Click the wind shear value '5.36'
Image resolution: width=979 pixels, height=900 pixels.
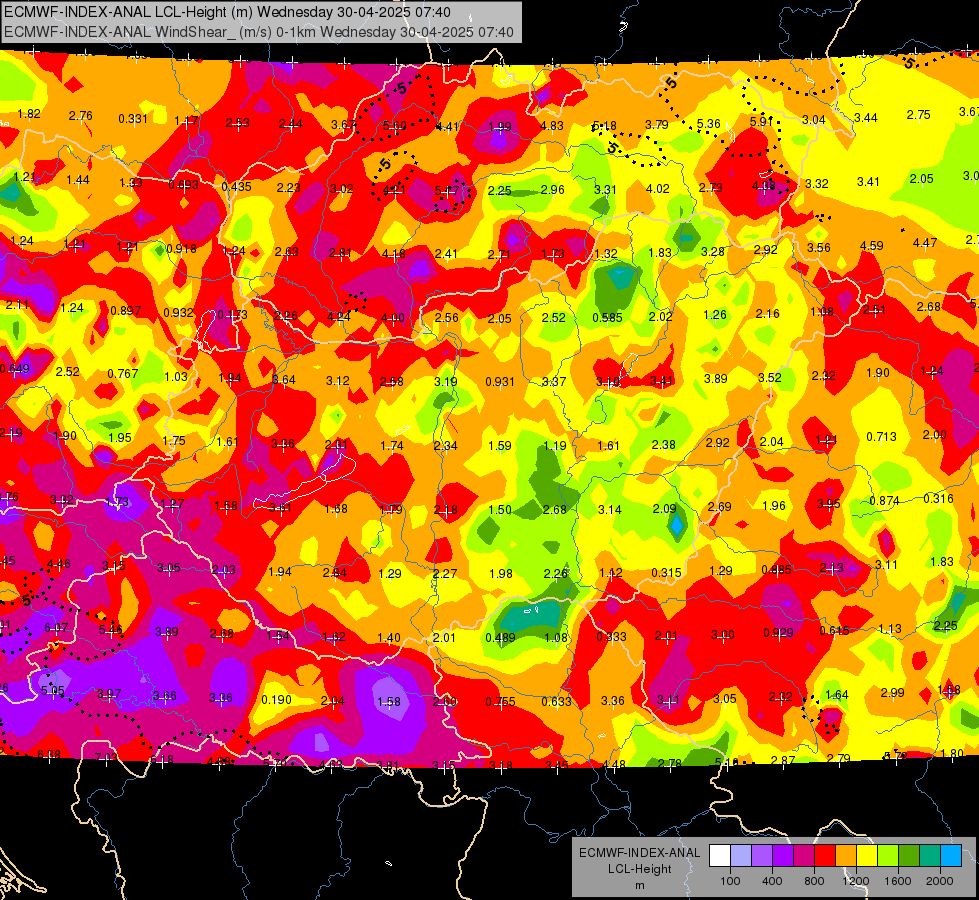coord(709,124)
